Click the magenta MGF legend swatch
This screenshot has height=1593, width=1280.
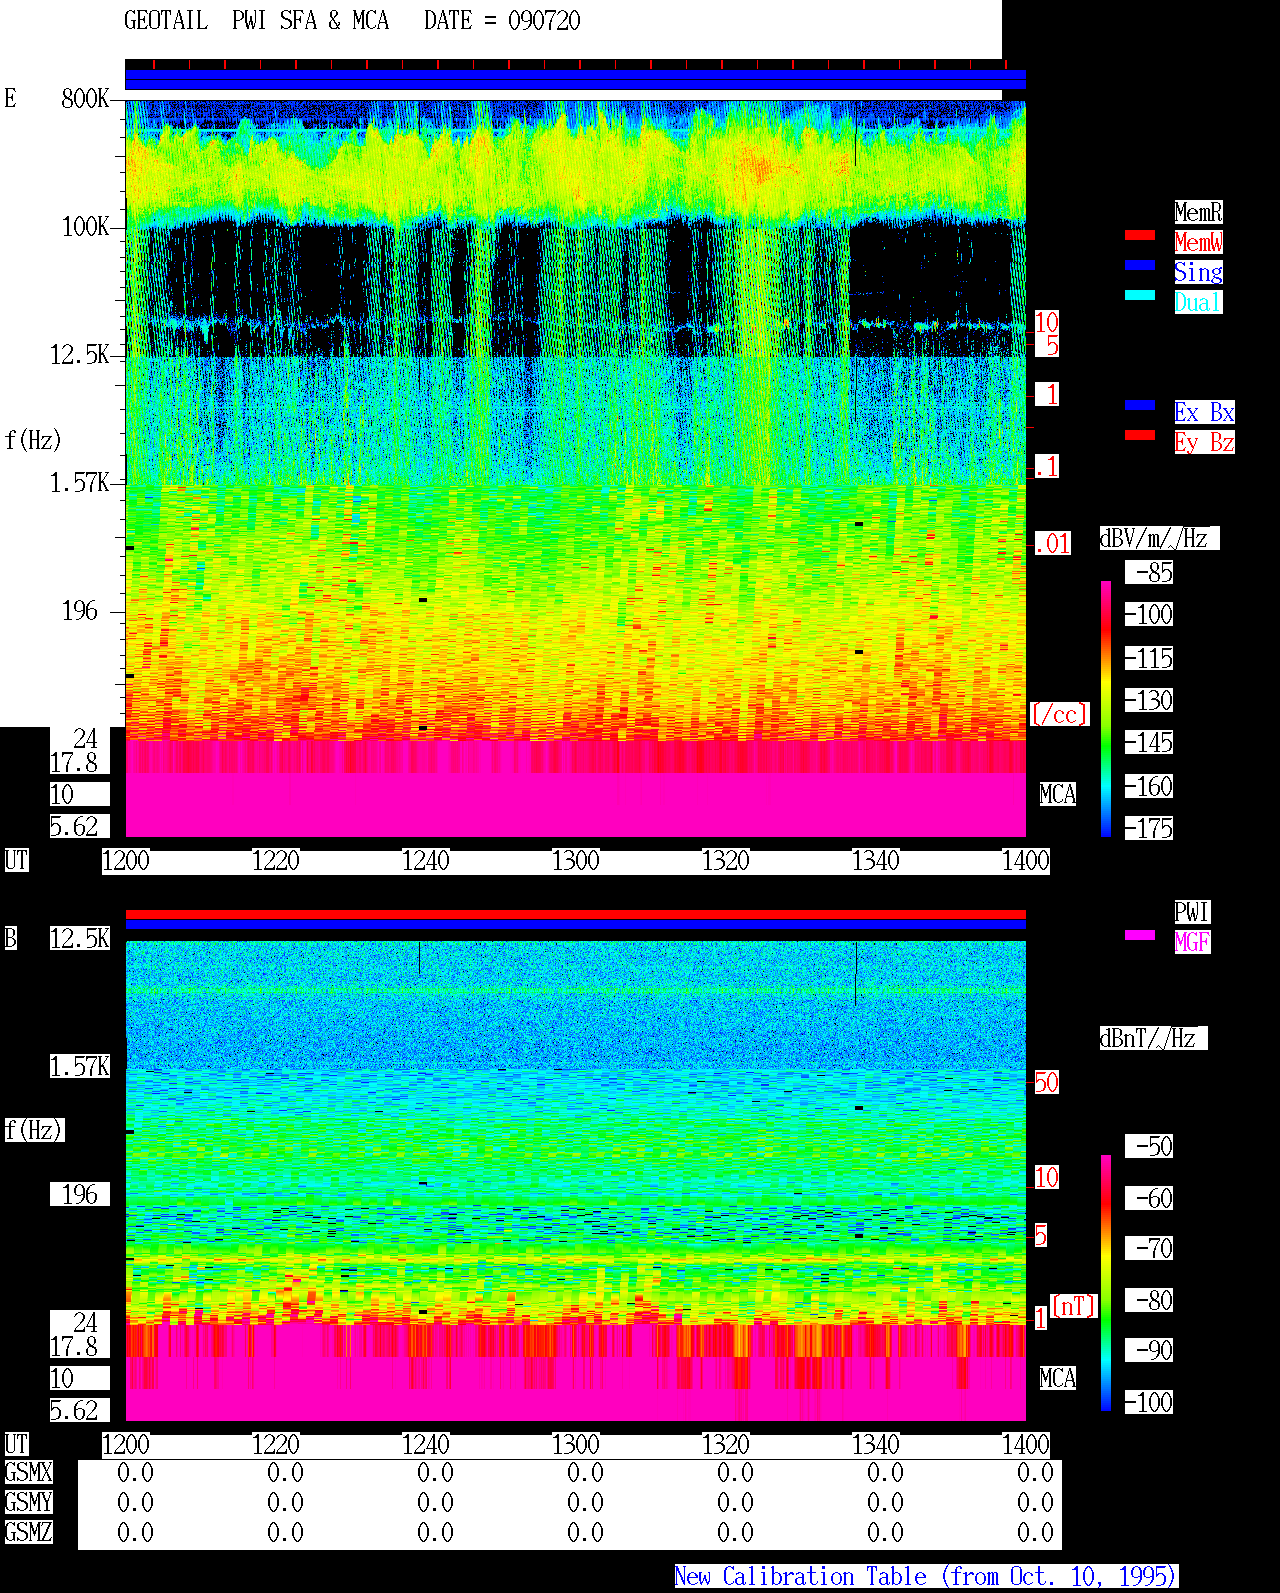tap(1140, 935)
